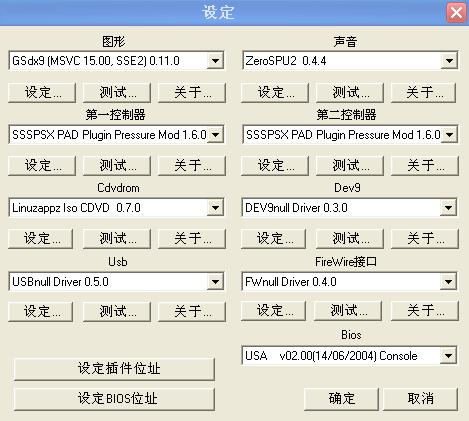The image size is (469, 421).
Task: Run 测试 for the FireWire接口 driver
Action: click(x=348, y=311)
